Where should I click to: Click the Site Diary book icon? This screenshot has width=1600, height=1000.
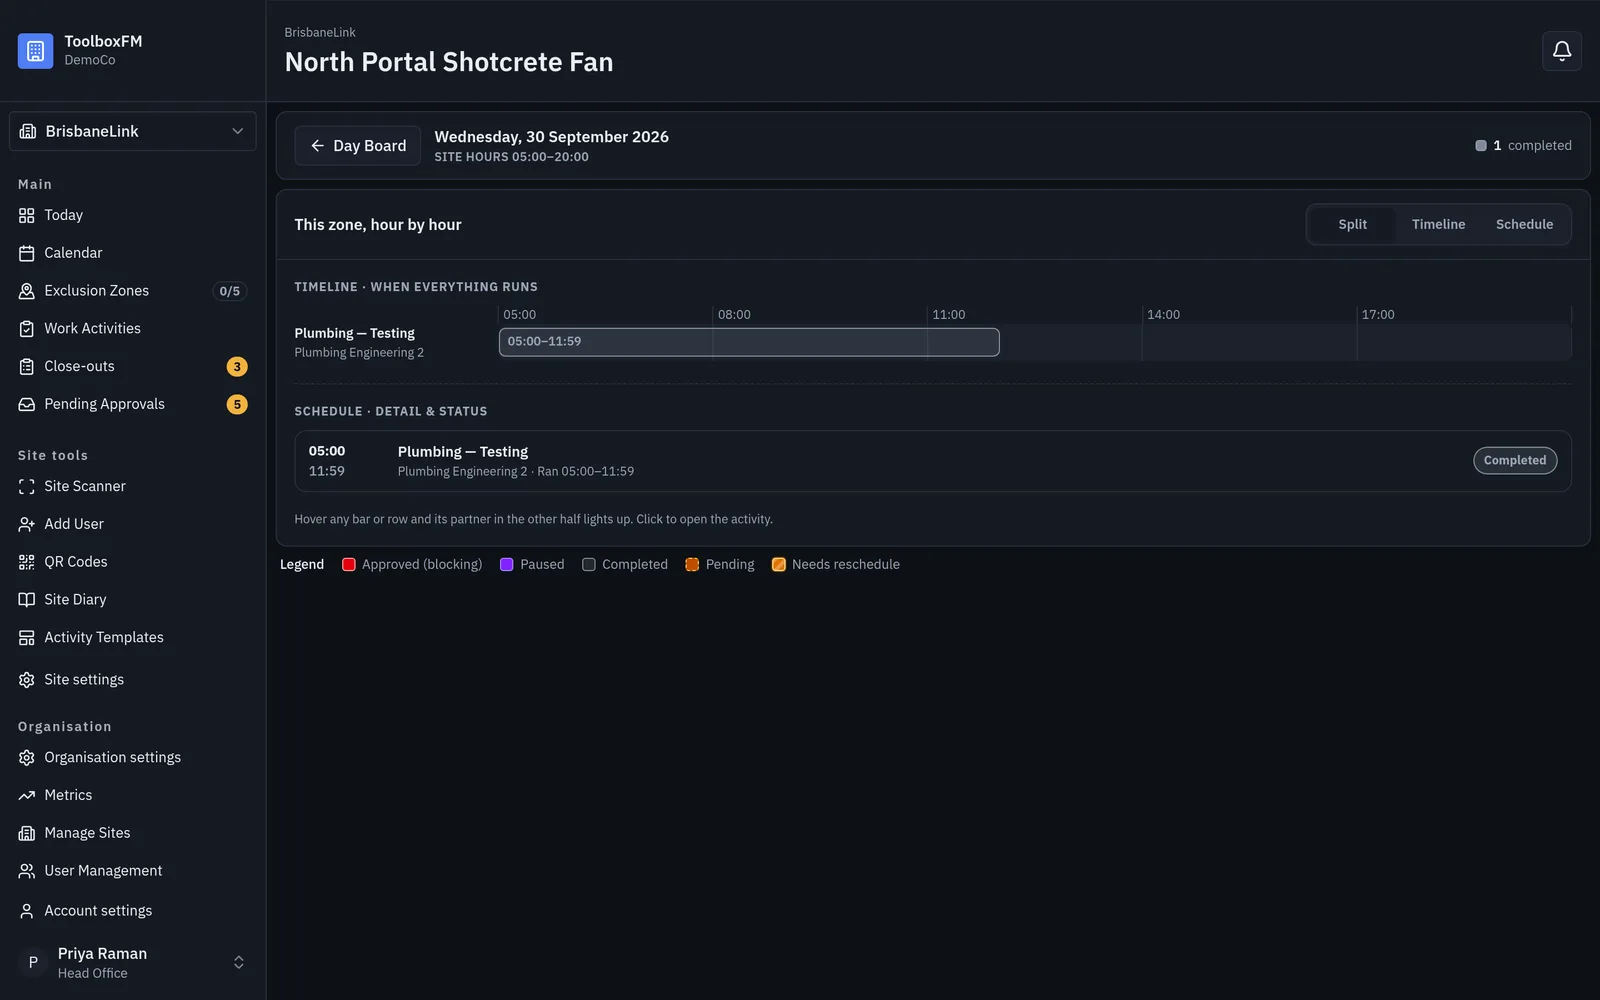[x=27, y=600]
